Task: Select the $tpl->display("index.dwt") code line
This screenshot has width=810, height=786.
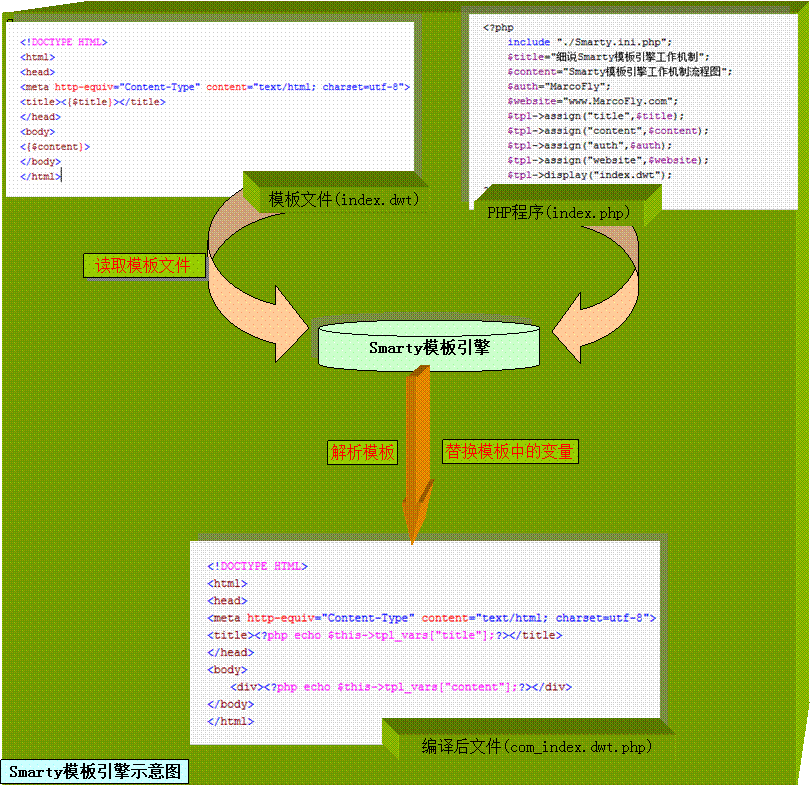Action: point(589,175)
